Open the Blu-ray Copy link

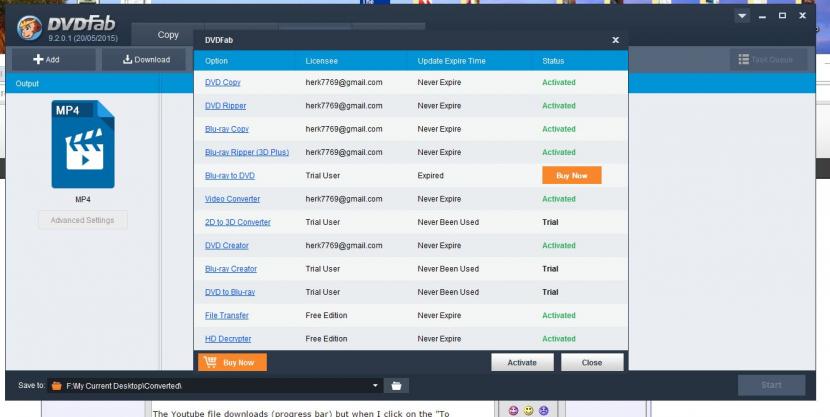pos(227,129)
